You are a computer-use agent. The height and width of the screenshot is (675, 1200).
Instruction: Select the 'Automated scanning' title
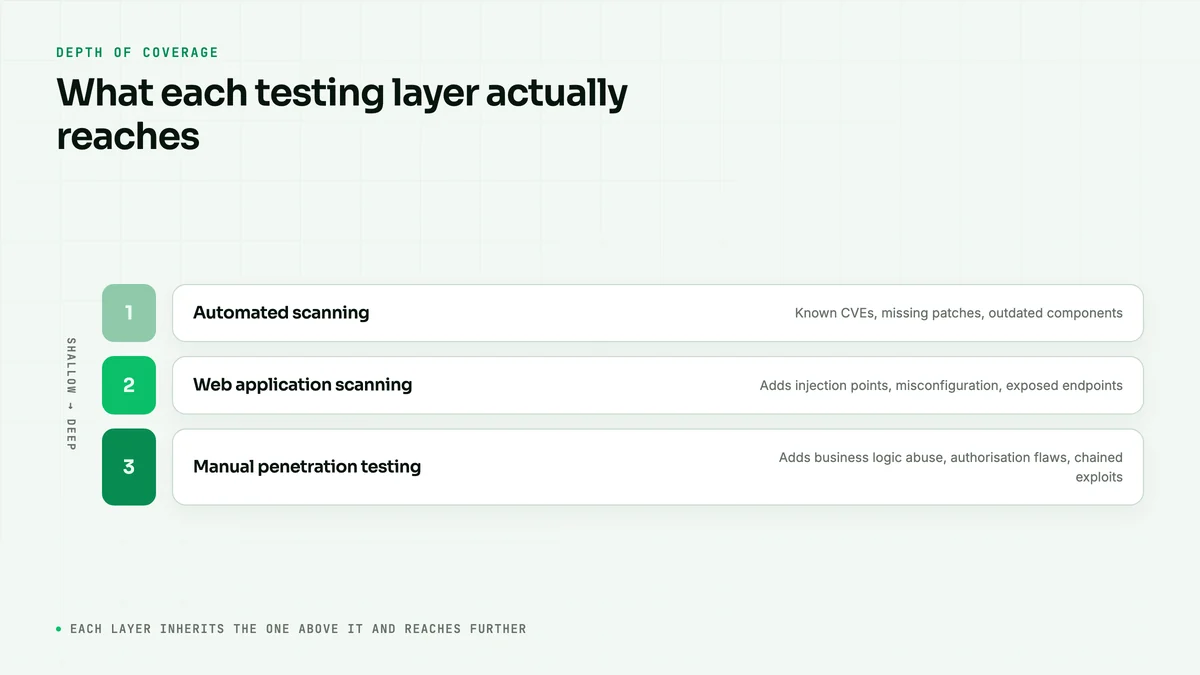tap(281, 313)
